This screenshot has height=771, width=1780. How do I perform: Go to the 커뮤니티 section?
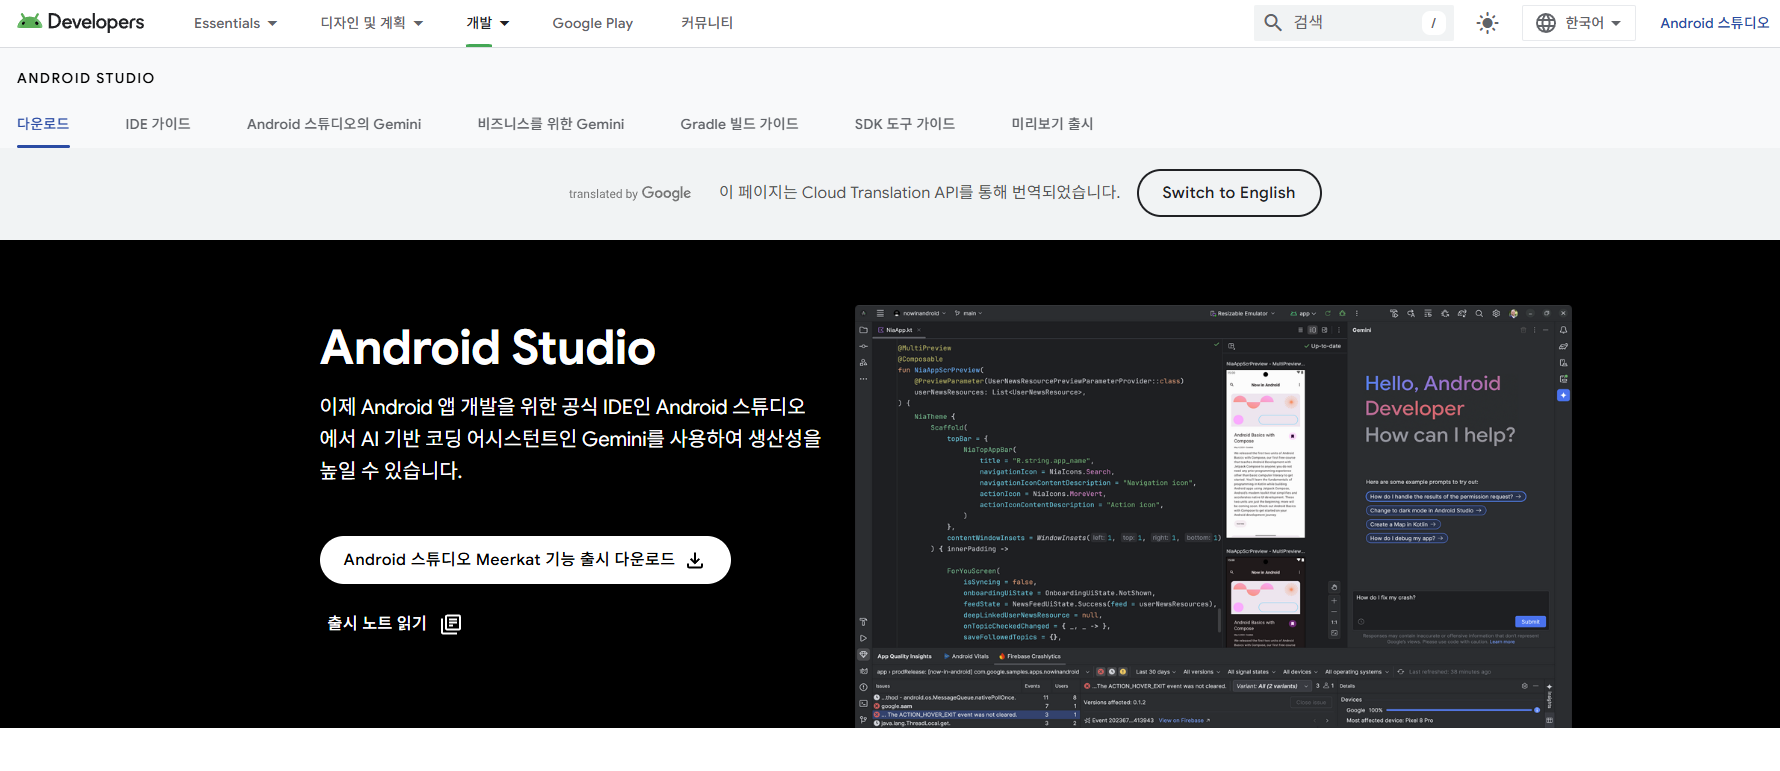707,23
